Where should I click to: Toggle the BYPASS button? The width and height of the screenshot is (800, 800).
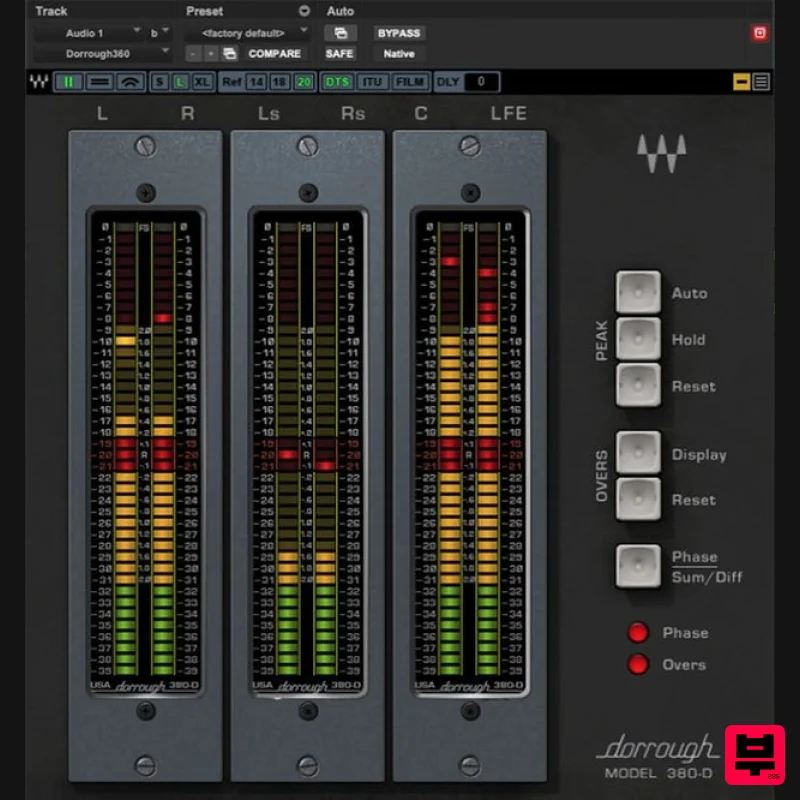tap(399, 33)
